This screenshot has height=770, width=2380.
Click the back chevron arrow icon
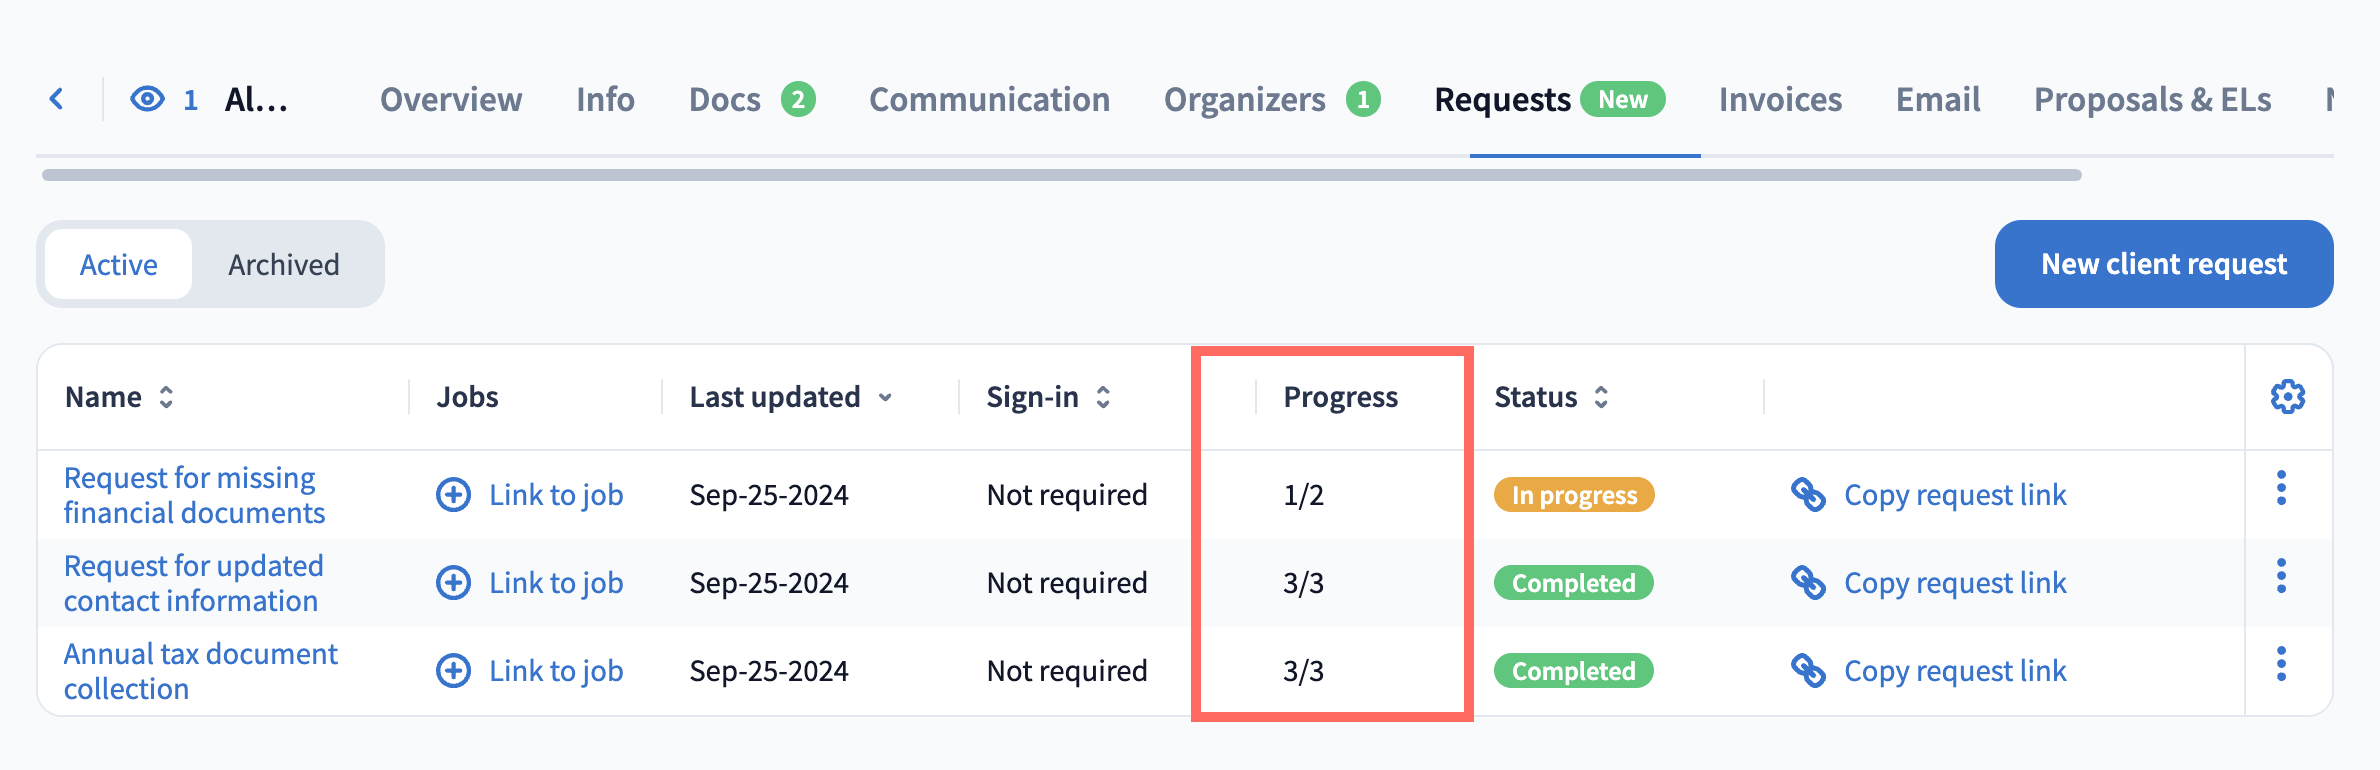coord(57,99)
